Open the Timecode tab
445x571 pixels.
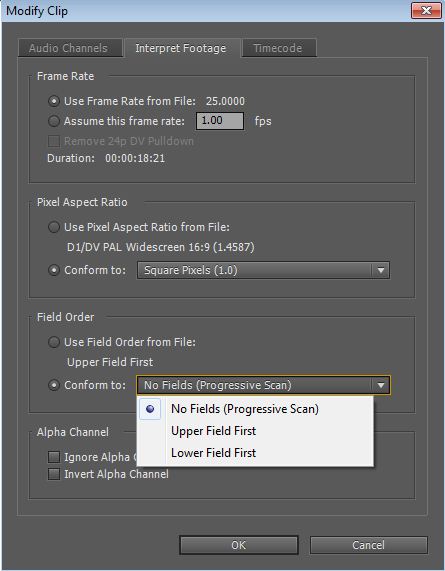tap(279, 48)
